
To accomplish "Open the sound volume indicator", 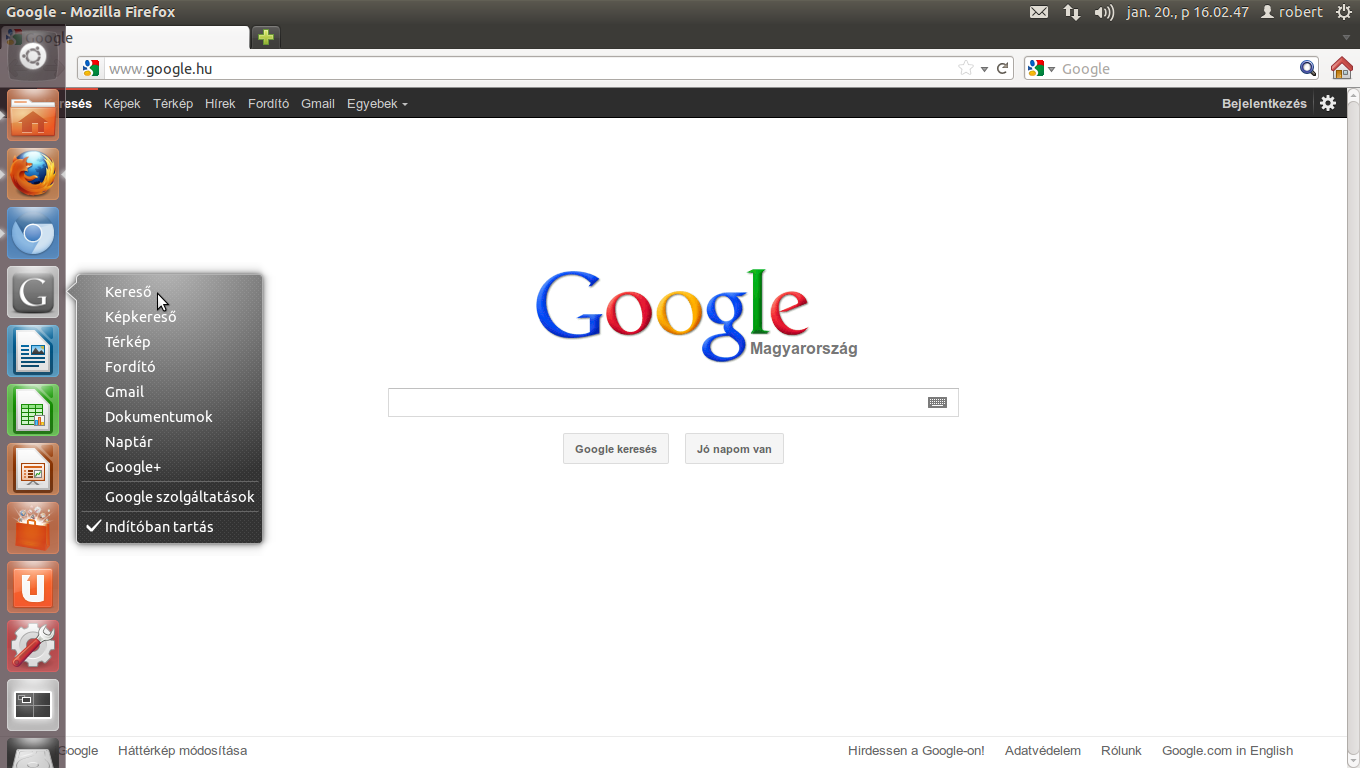I will [1104, 12].
